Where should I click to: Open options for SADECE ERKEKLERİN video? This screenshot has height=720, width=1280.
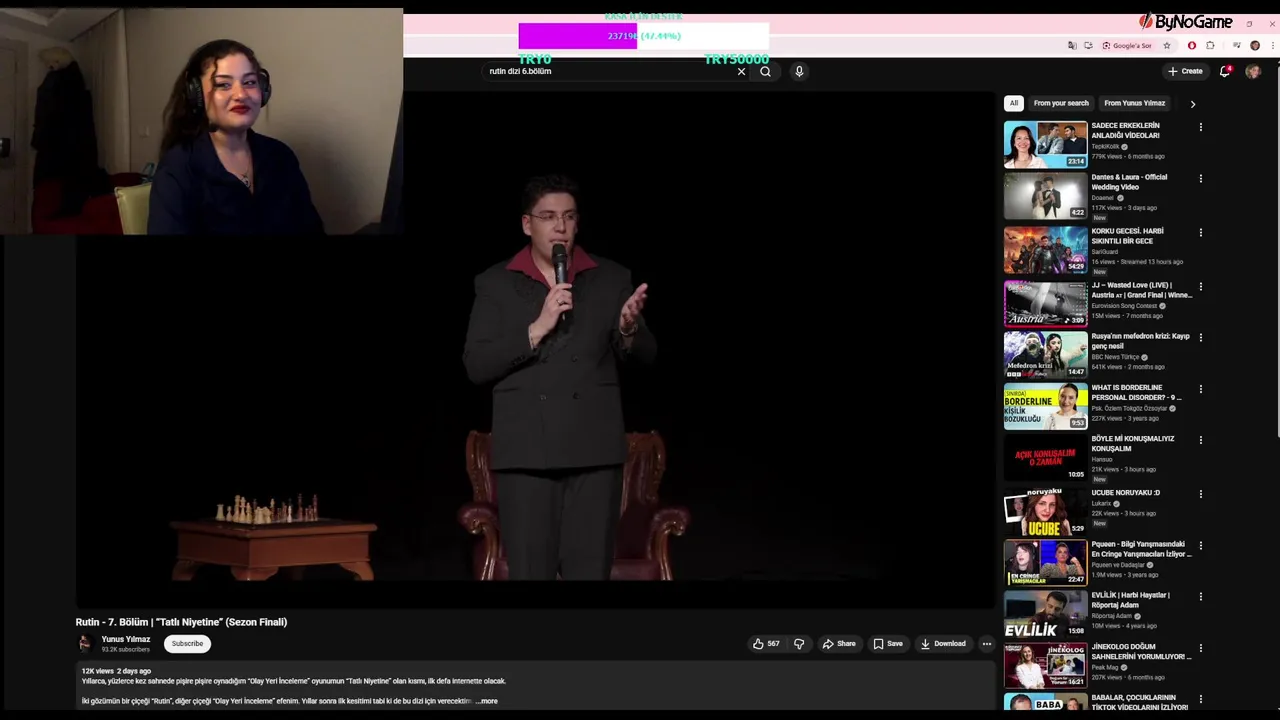coord(1201,127)
